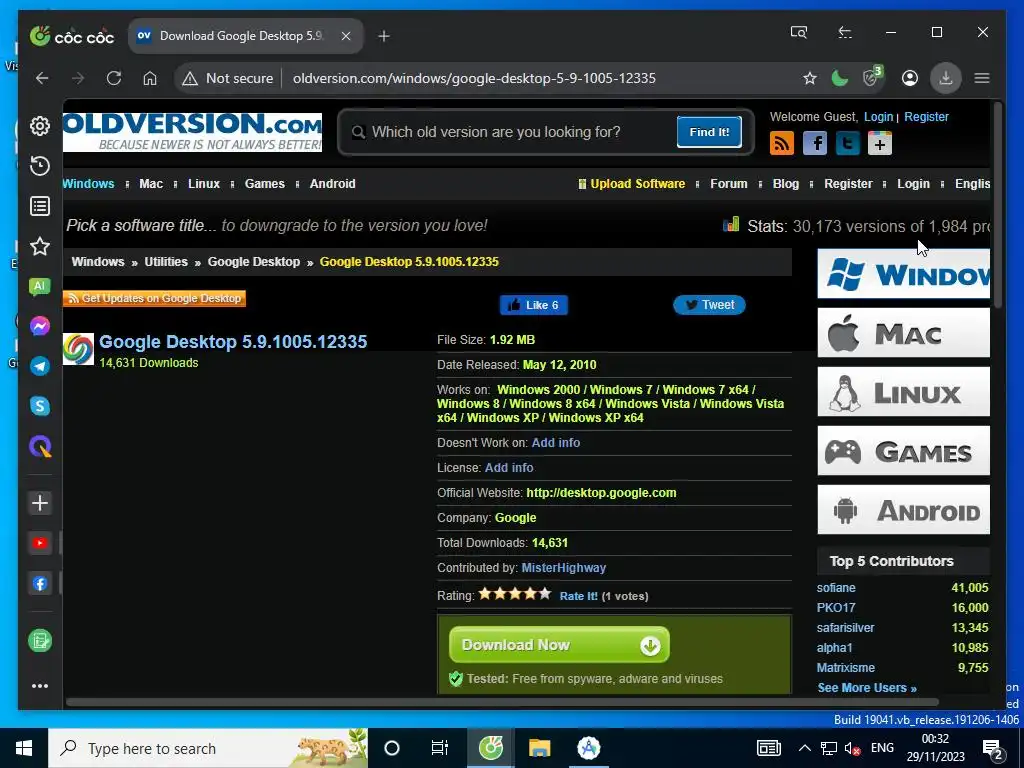Click Rate It! next to stars

click(578, 596)
